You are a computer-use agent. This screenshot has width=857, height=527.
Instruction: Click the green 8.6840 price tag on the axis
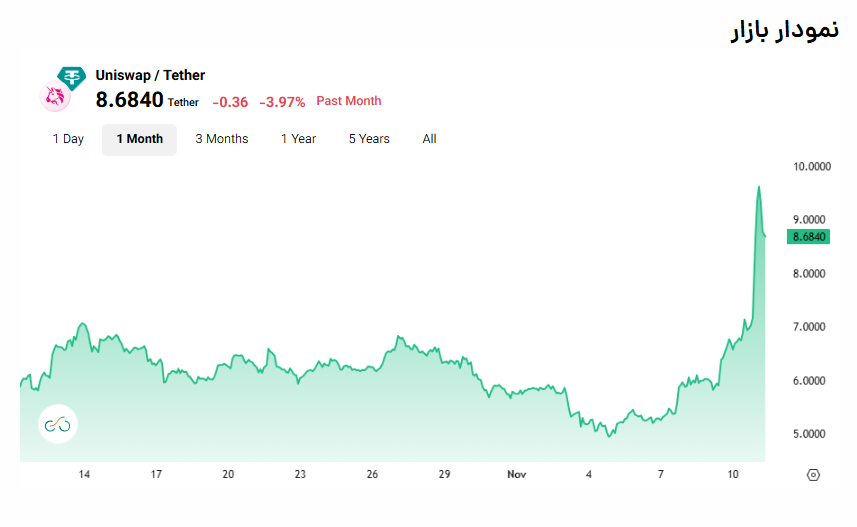click(808, 237)
